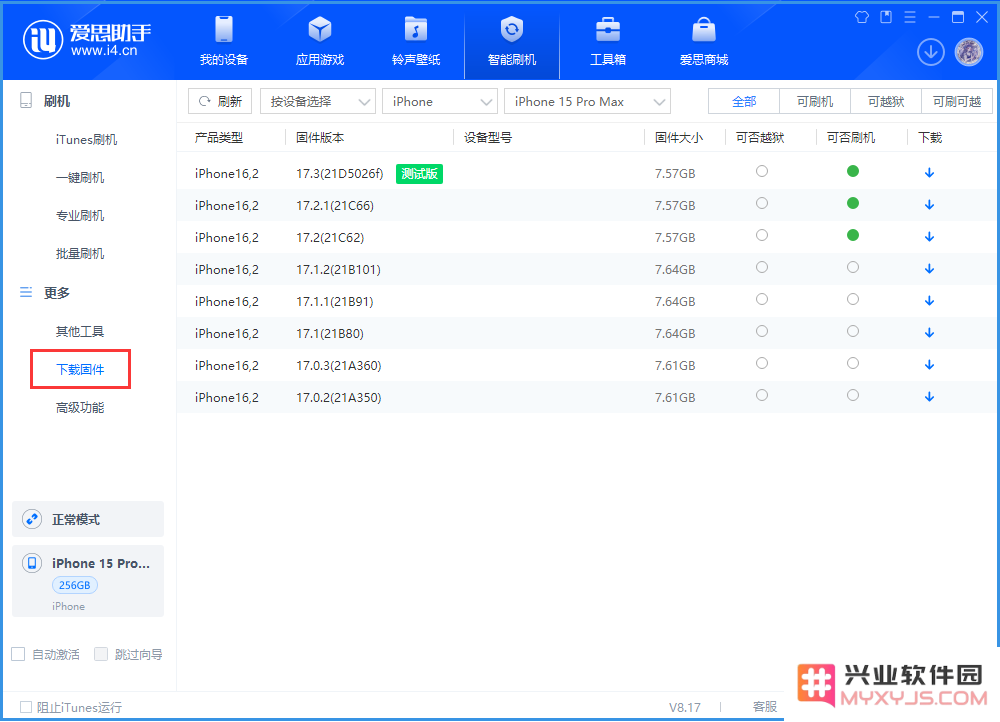Open the 应用游戏 cube icon
Viewport: 1000px width, 722px height.
coord(320,29)
